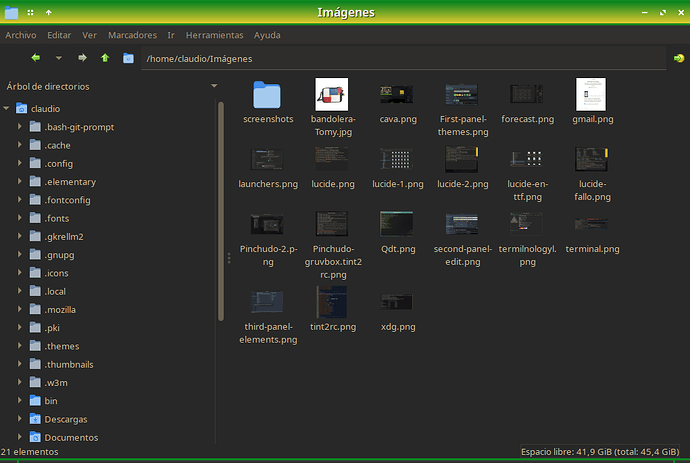This screenshot has width=690, height=463.
Task: Click the directory tree vertical scrollbar
Action: (221, 210)
